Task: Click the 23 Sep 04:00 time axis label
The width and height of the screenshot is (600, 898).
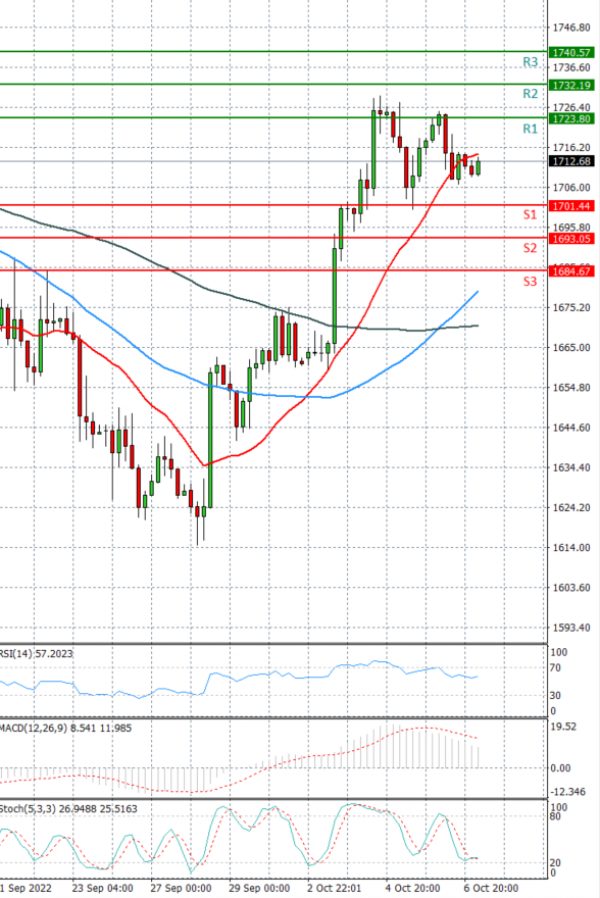Action: [103, 888]
